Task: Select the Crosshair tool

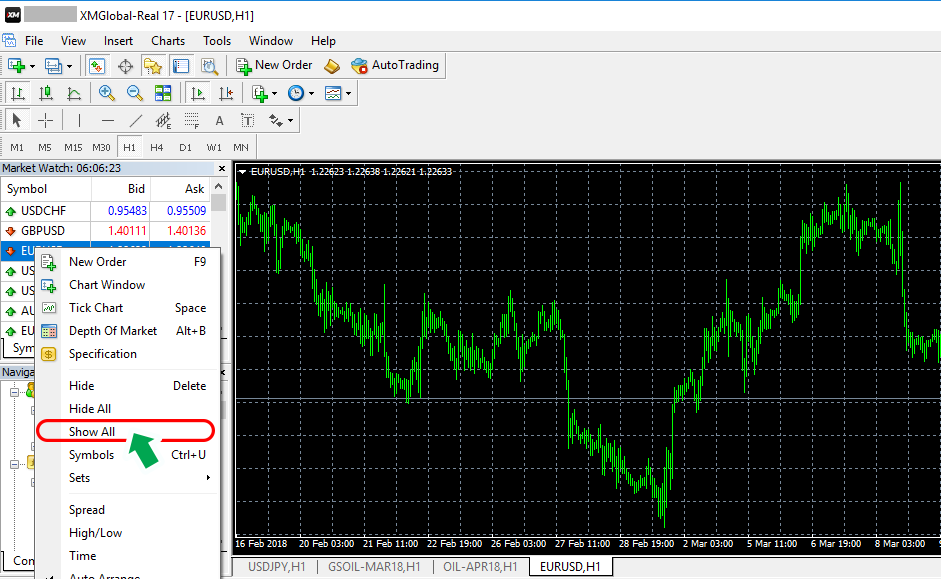Action: [x=46, y=121]
